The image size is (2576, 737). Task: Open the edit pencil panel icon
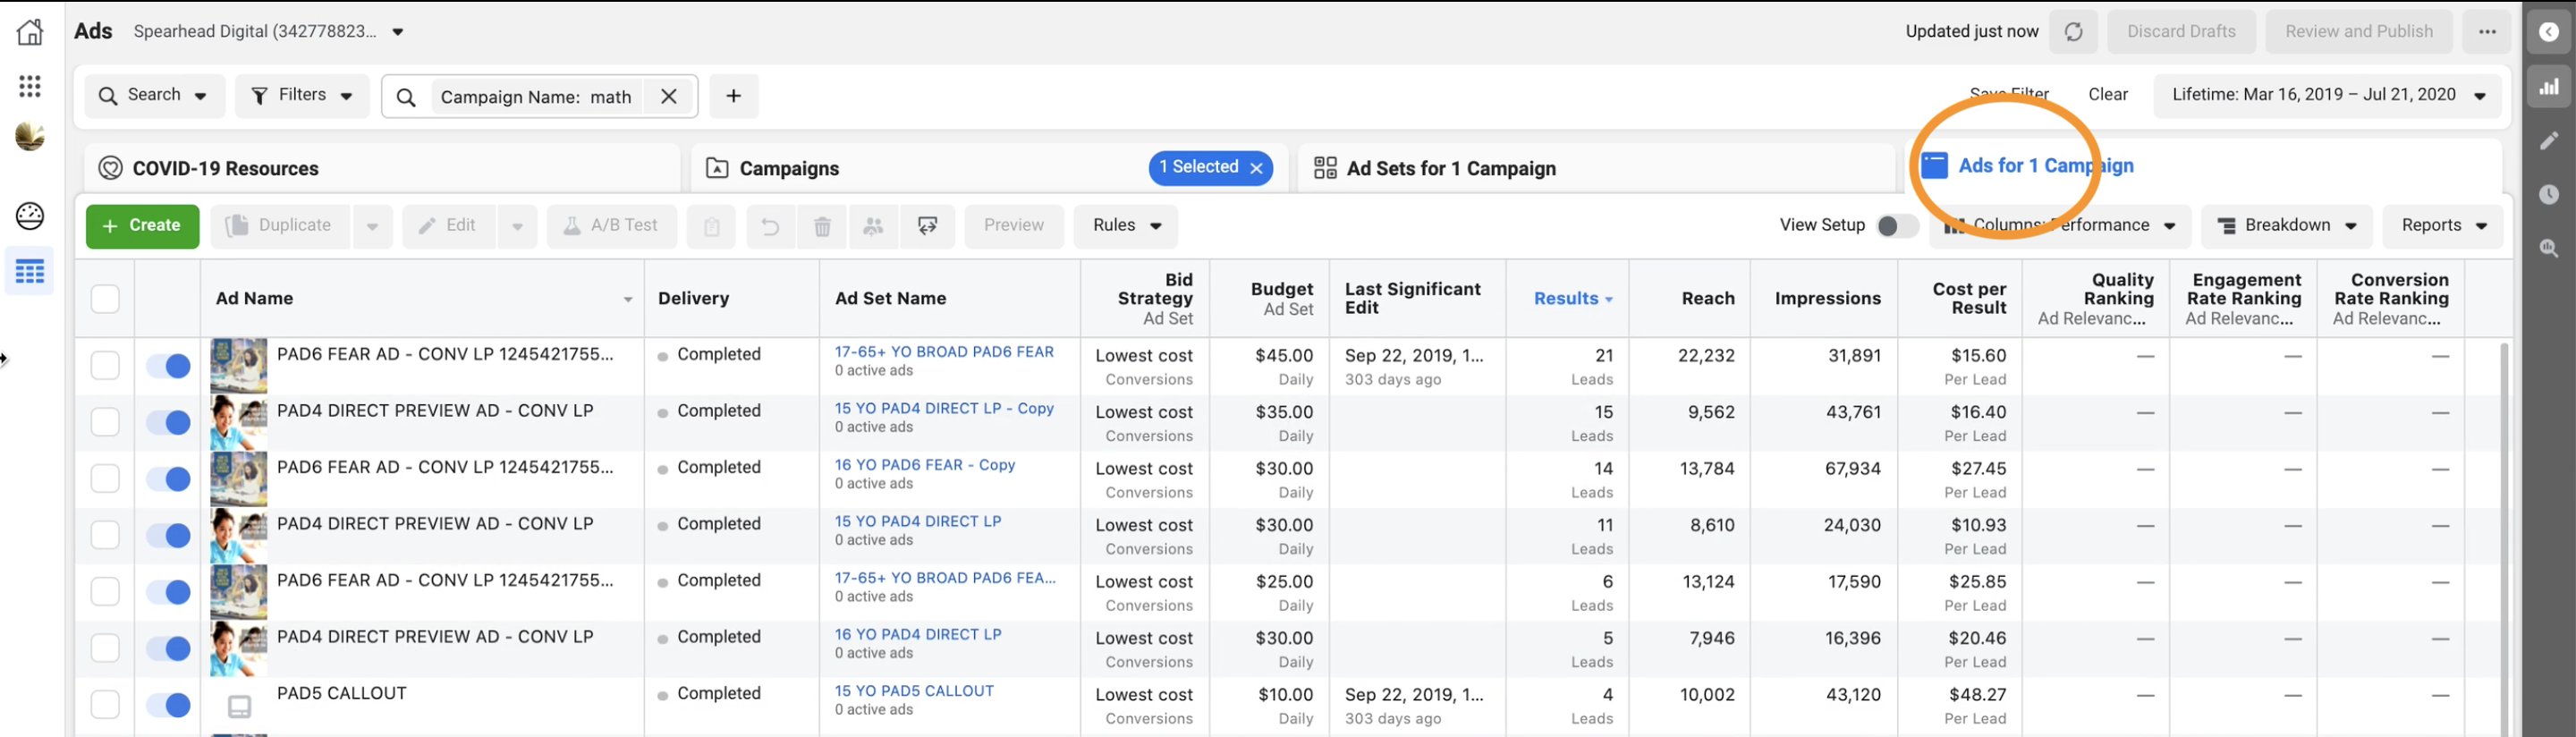pos(2548,140)
